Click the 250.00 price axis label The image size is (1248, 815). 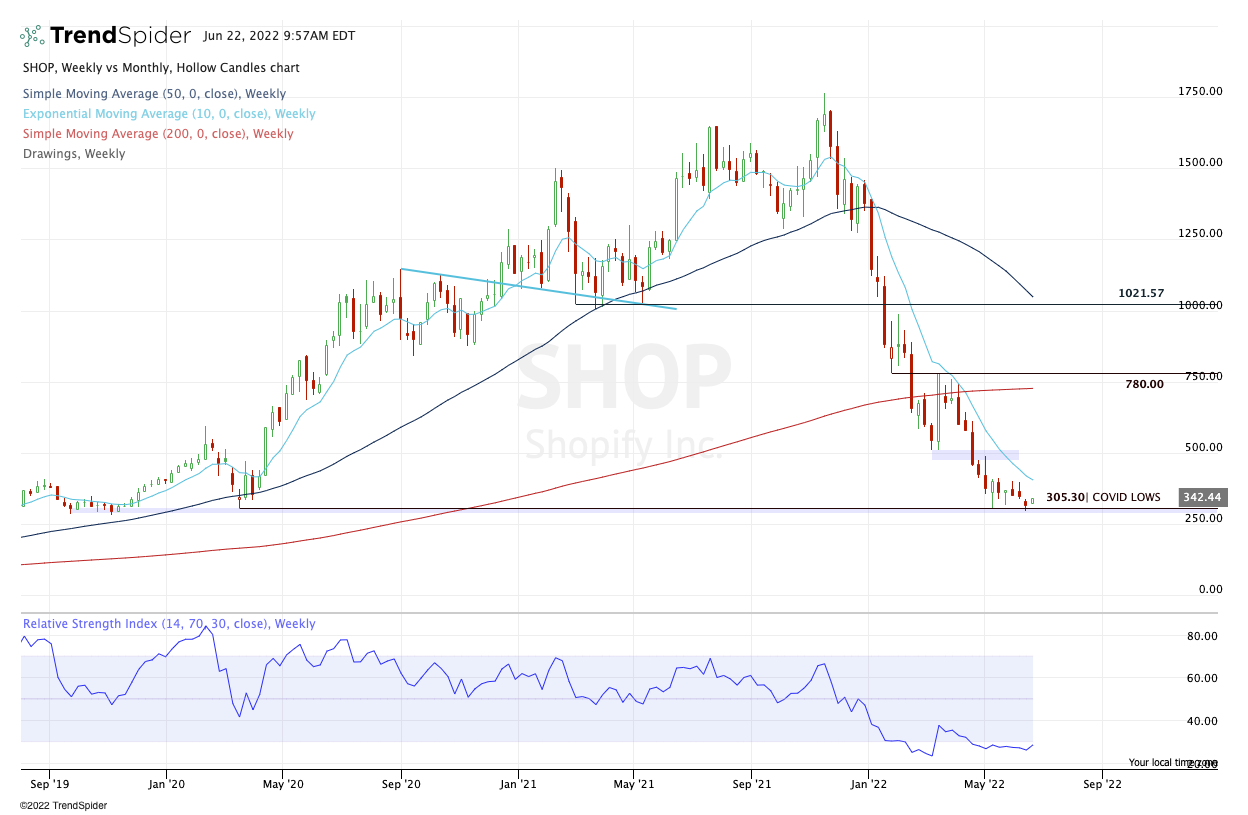click(1203, 518)
